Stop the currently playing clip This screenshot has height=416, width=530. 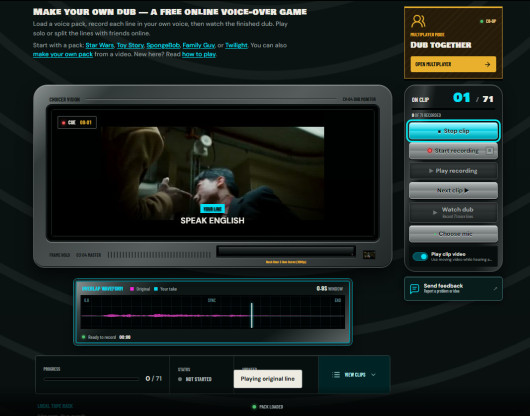click(453, 131)
